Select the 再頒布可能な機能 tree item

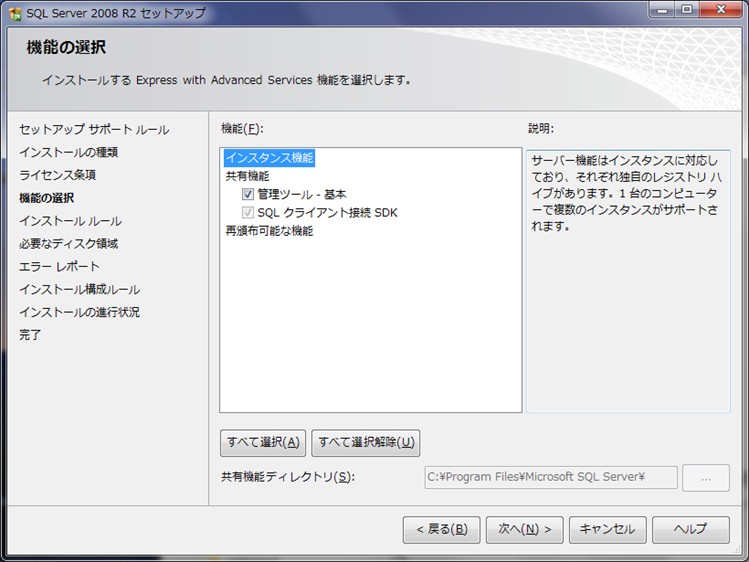click(269, 231)
